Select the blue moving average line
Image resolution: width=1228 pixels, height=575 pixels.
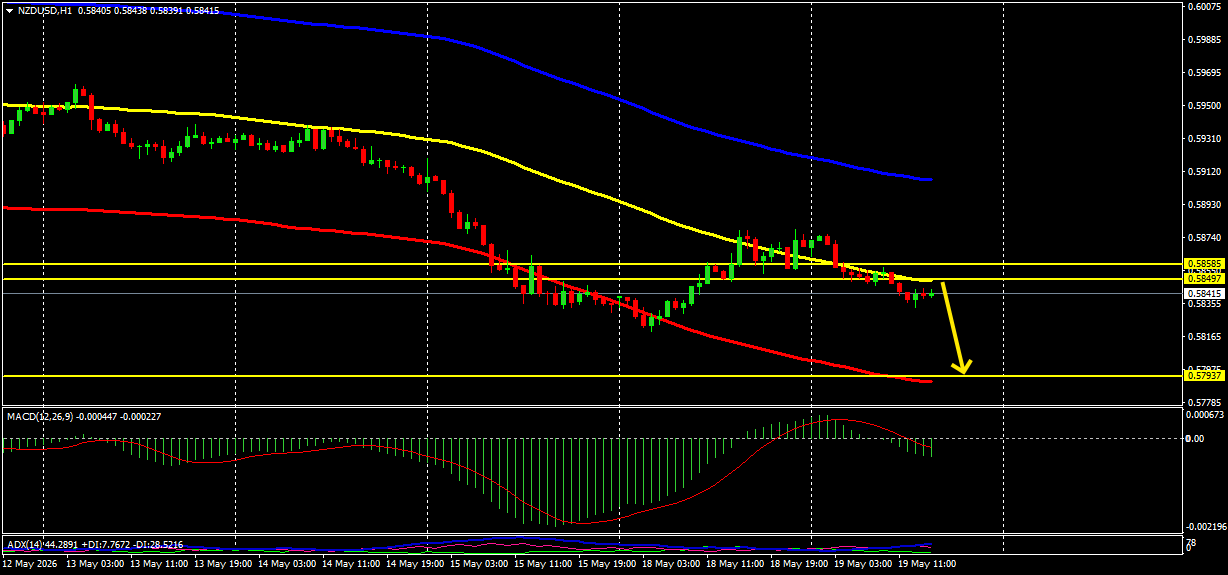pos(620,99)
